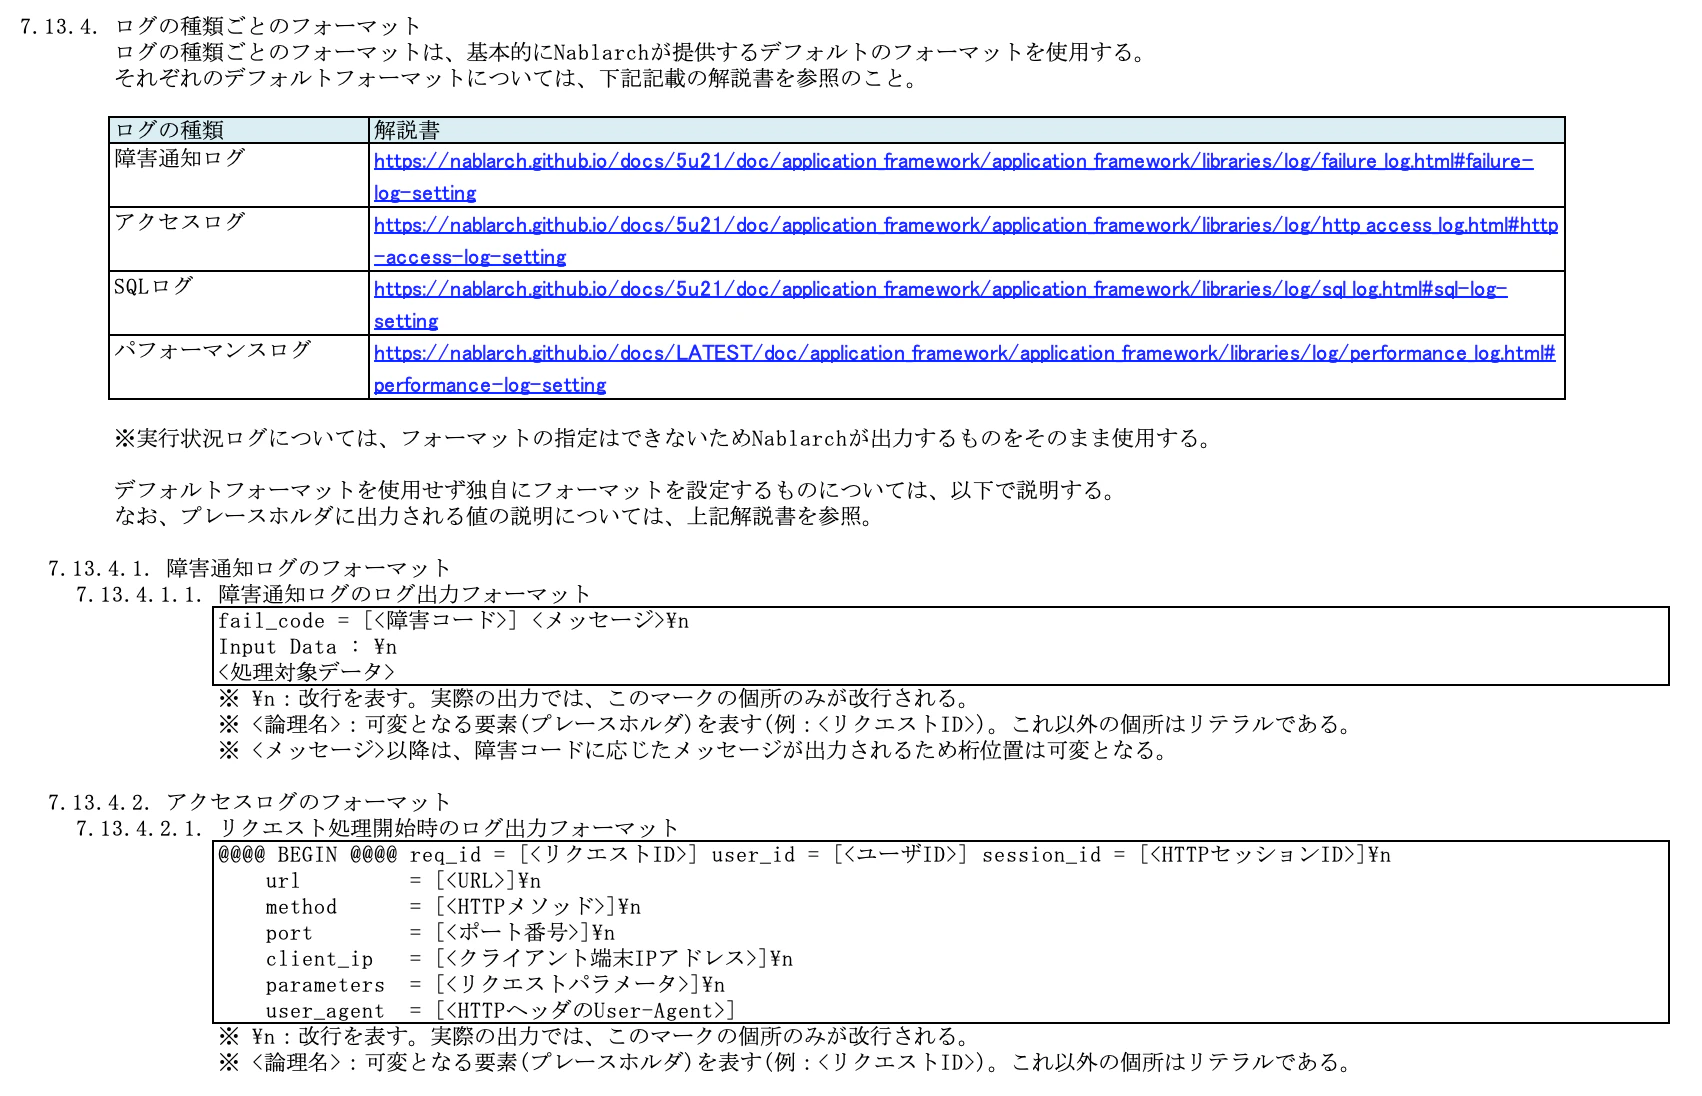Click the <処理対象データ> placeholder line
Screen dimensions: 1702x1096
pos(306,672)
